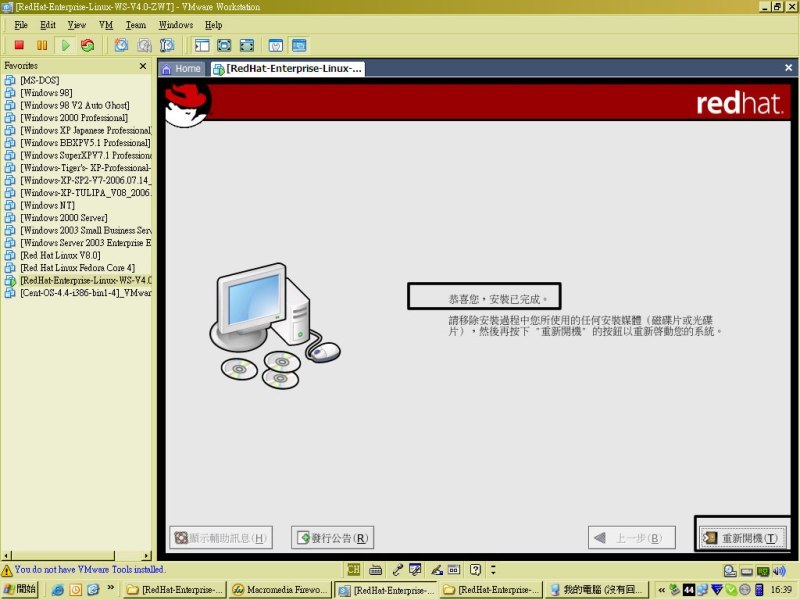Select [Windows BBXPV5.1 Professional] favorite
The image size is (800, 600).
[85, 143]
